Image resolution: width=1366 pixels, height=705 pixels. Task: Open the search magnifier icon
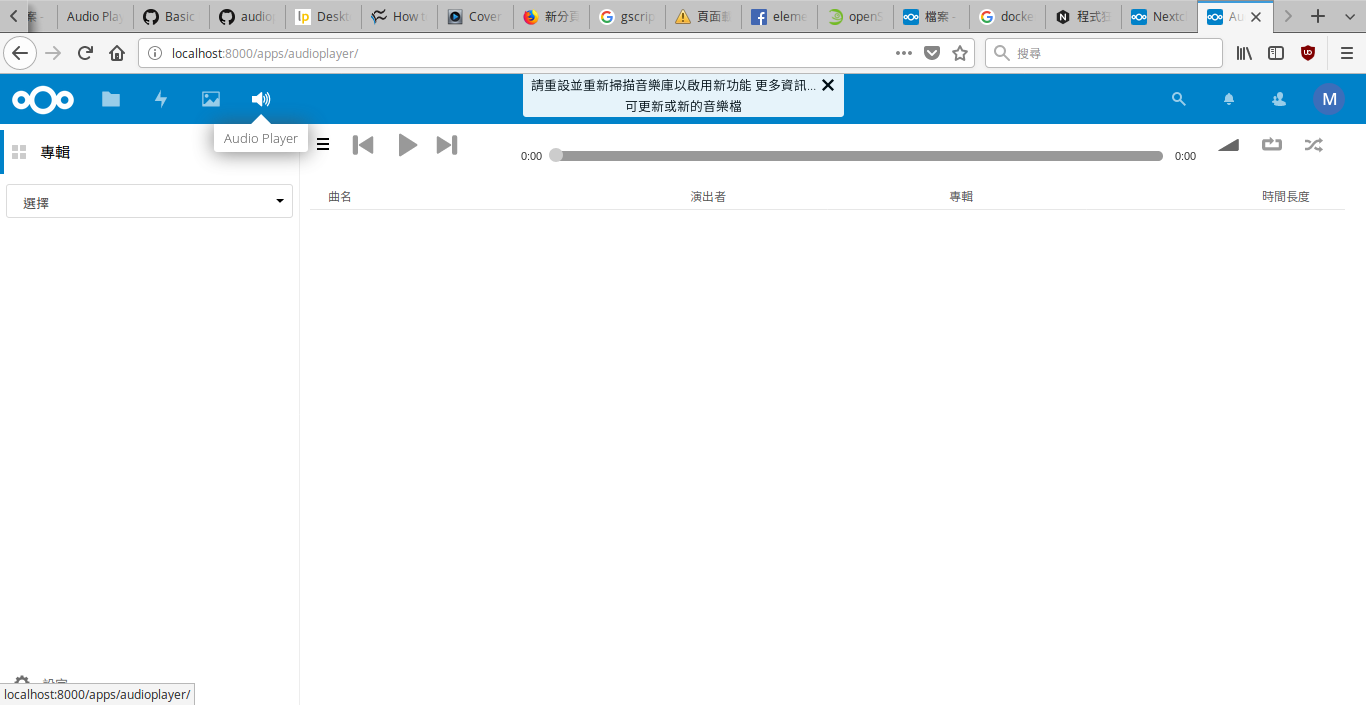[x=1178, y=98]
